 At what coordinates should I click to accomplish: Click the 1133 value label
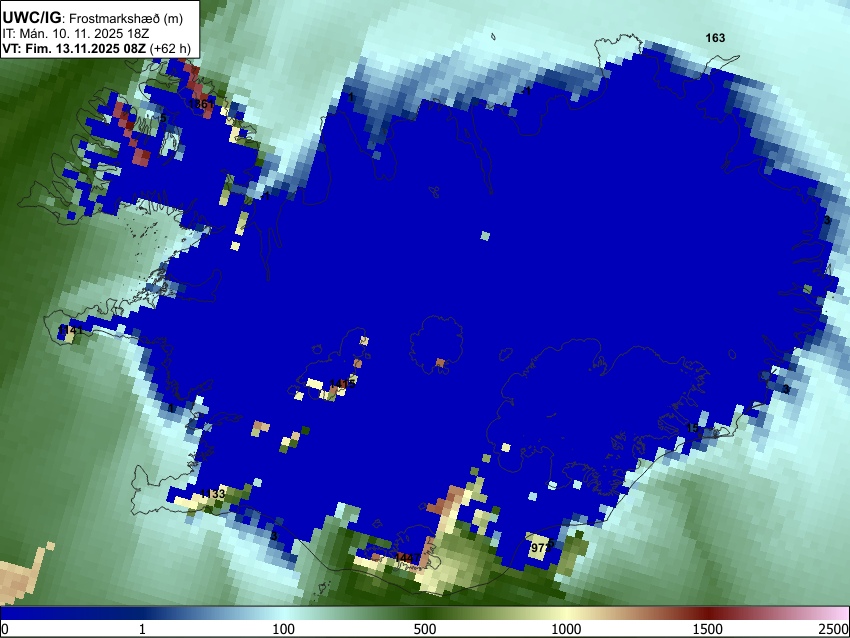212,494
